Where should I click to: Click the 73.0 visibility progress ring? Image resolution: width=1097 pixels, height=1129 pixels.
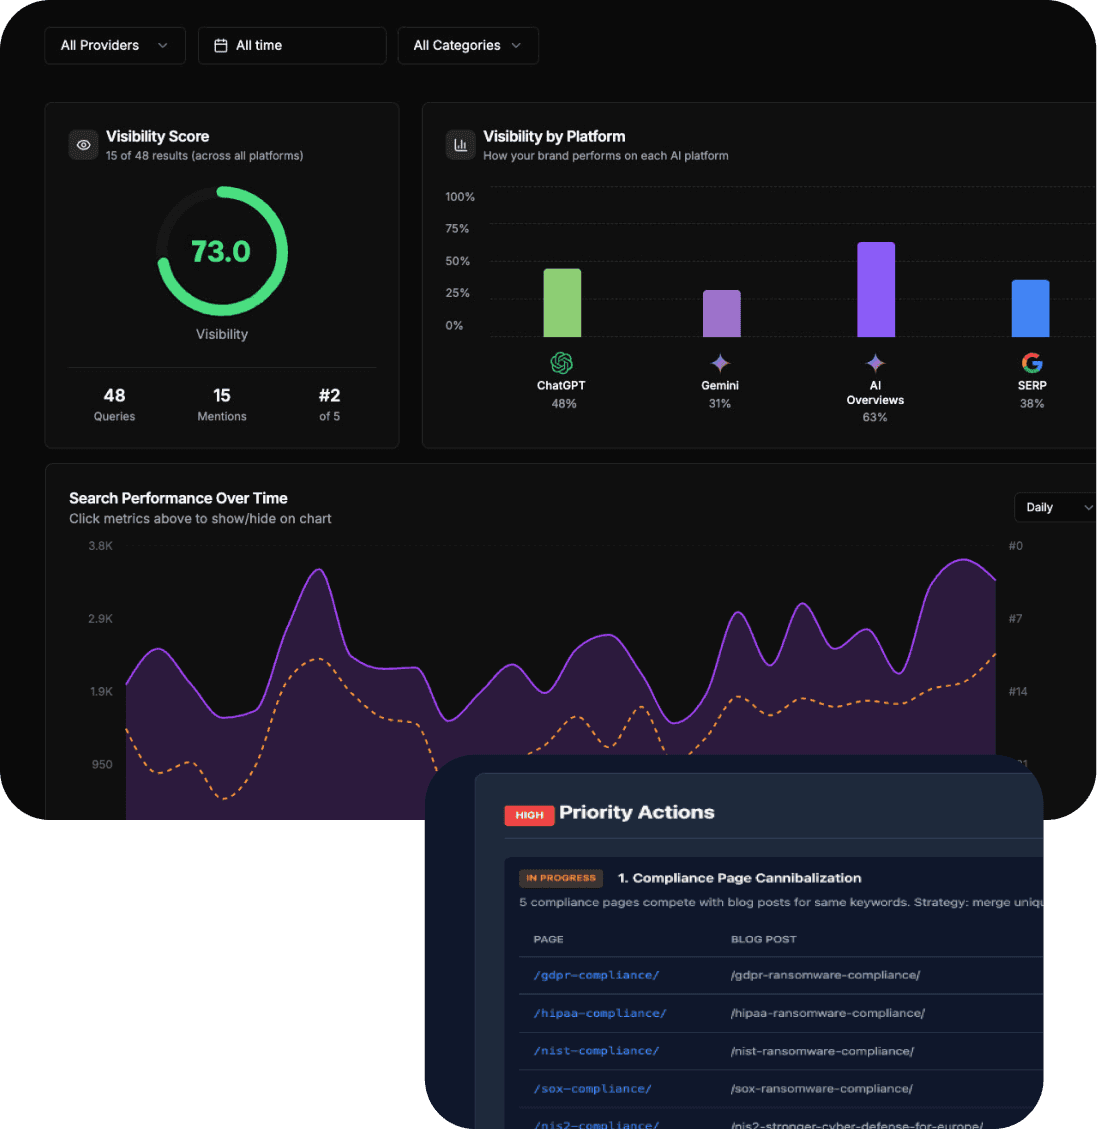pos(222,251)
